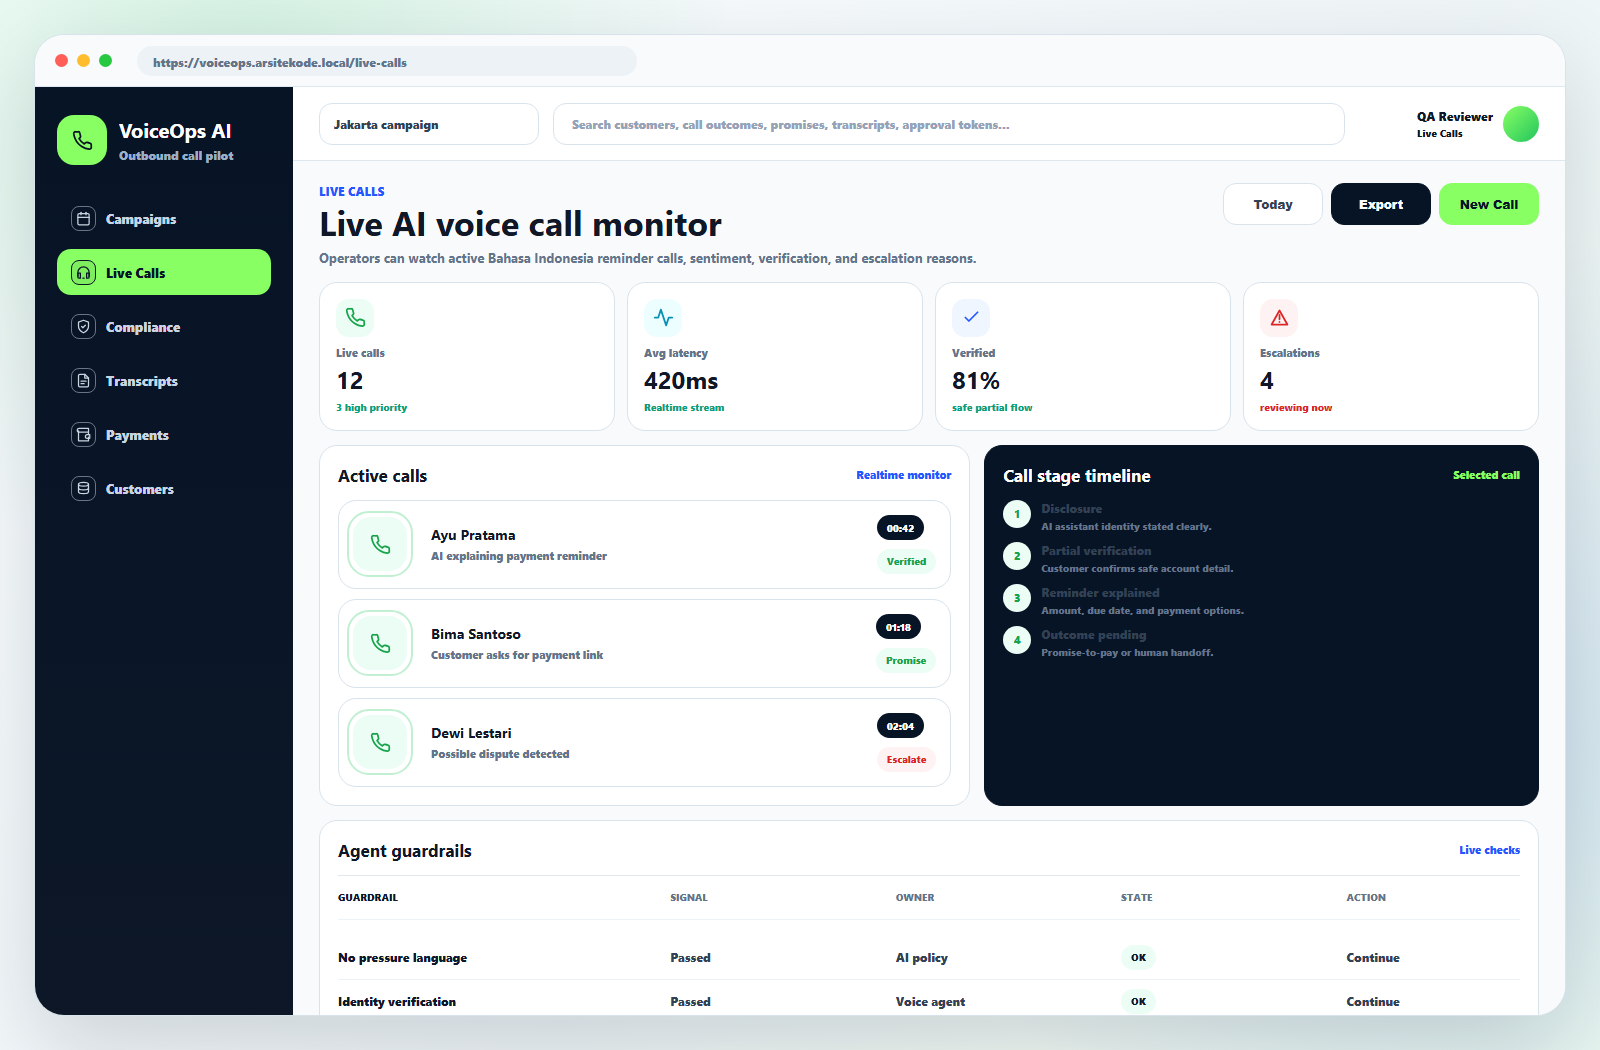Image resolution: width=1600 pixels, height=1050 pixels.
Task: Open the Transcripts section
Action: (164, 381)
